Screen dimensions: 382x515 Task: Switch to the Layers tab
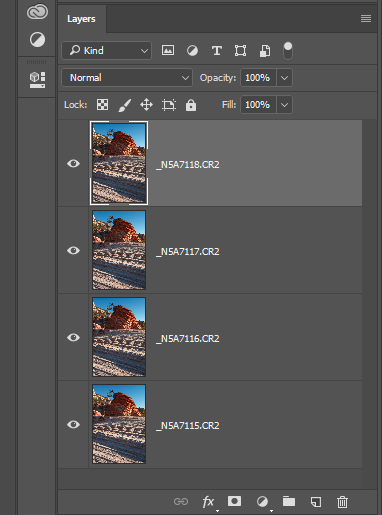tap(81, 19)
